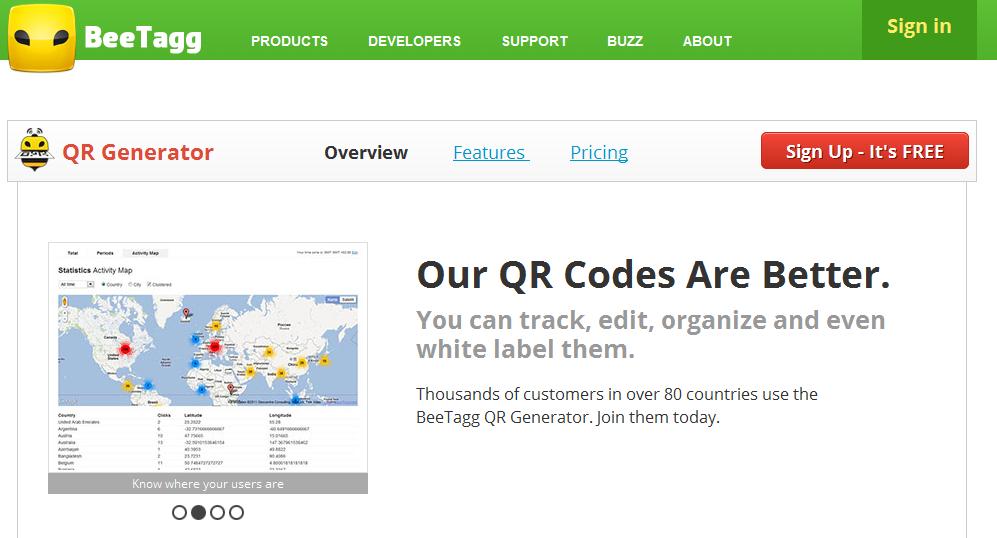The width and height of the screenshot is (997, 538).
Task: Click Sign Up - It's FREE button
Action: (865, 151)
